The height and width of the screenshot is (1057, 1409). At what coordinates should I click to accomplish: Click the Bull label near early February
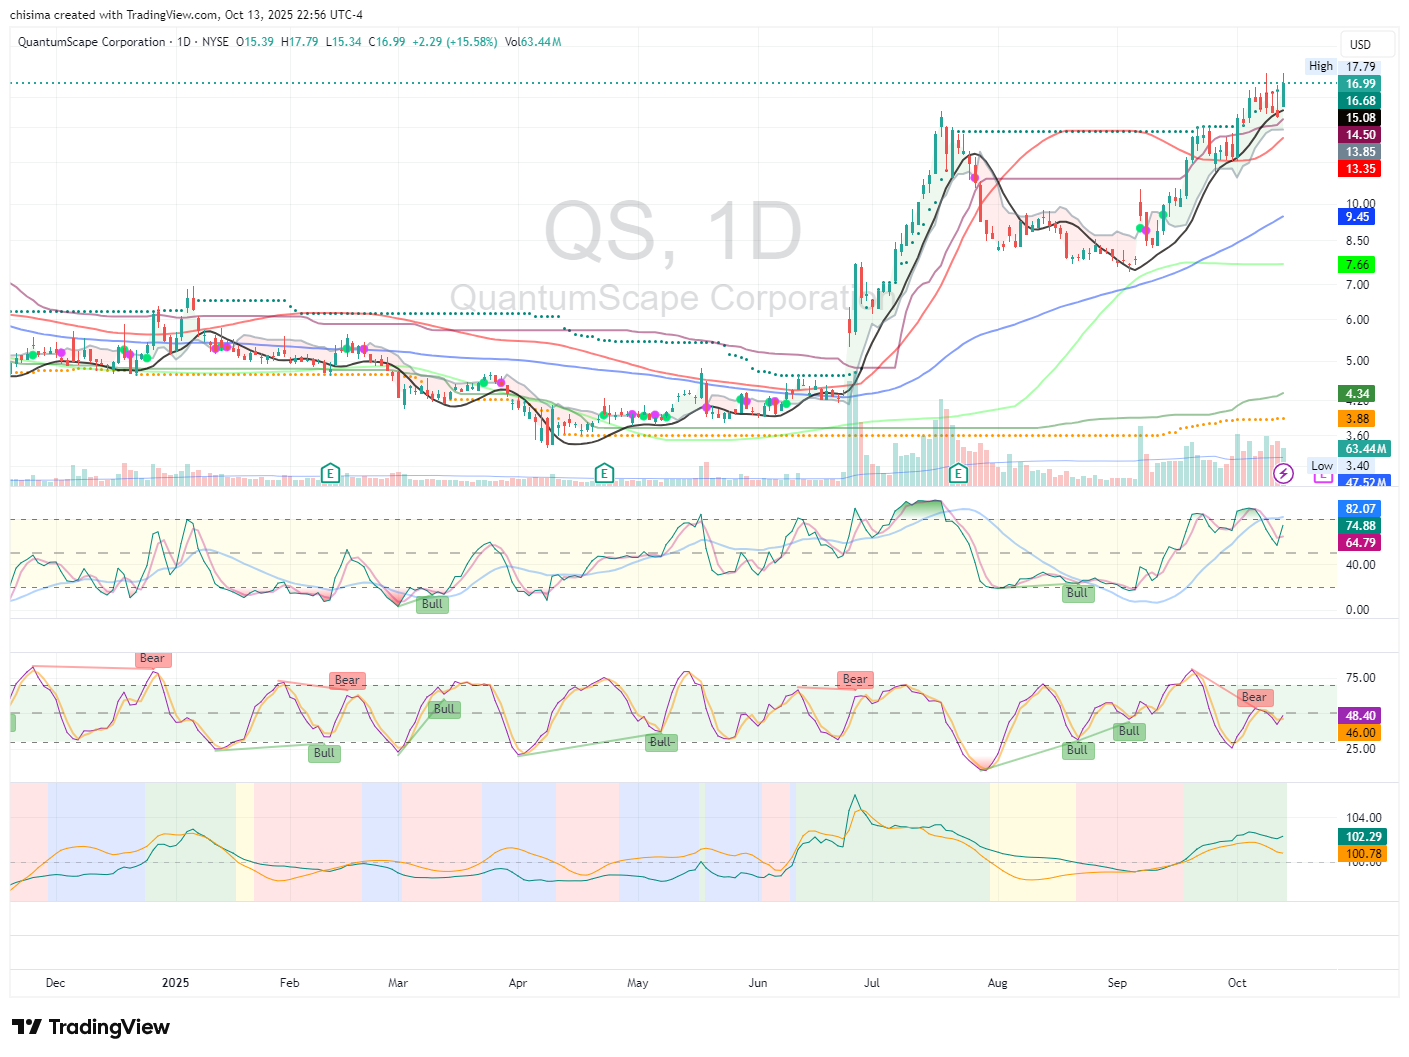pyautogui.click(x=324, y=753)
